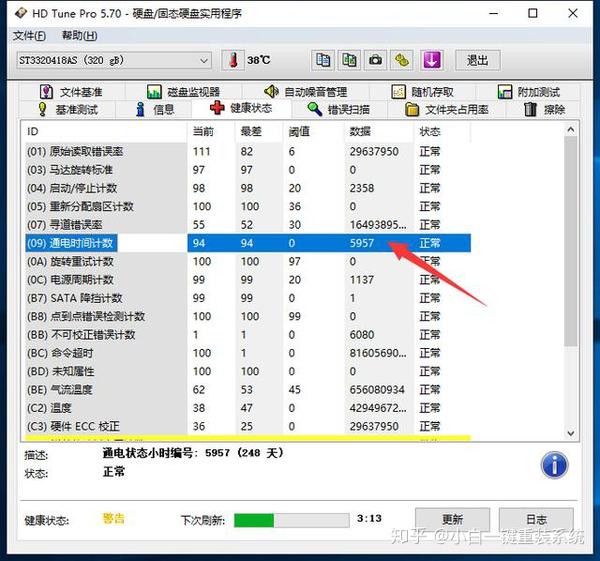Select the (BC) 命令超时 row
Image resolution: width=600 pixels, height=561 pixels.
click(x=248, y=353)
